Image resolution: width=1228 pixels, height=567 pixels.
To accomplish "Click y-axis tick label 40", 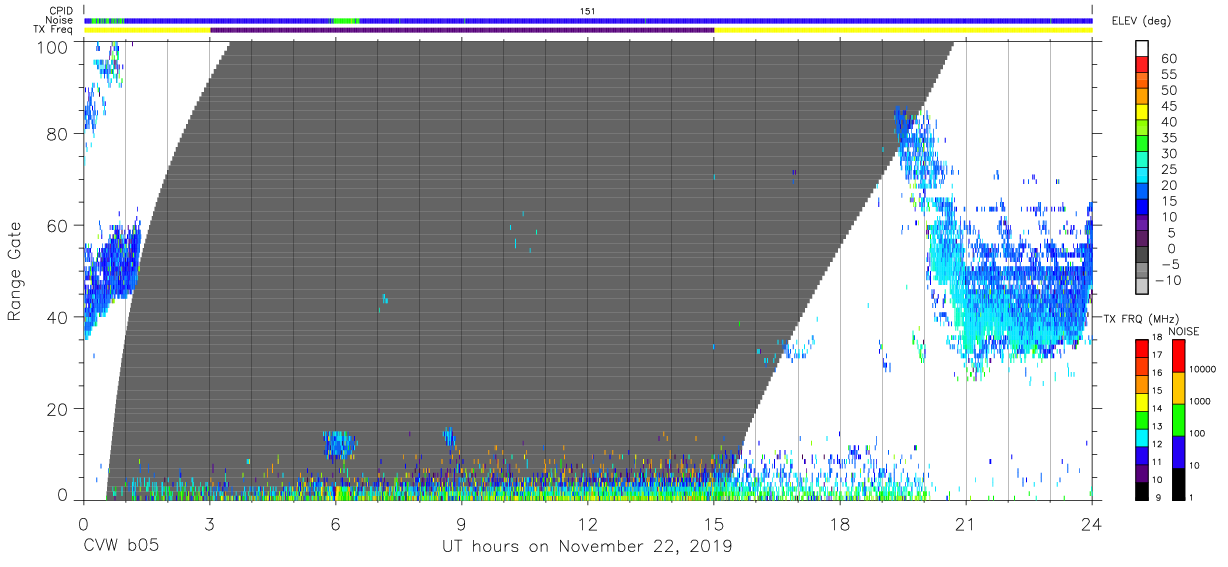I will tap(60, 317).
